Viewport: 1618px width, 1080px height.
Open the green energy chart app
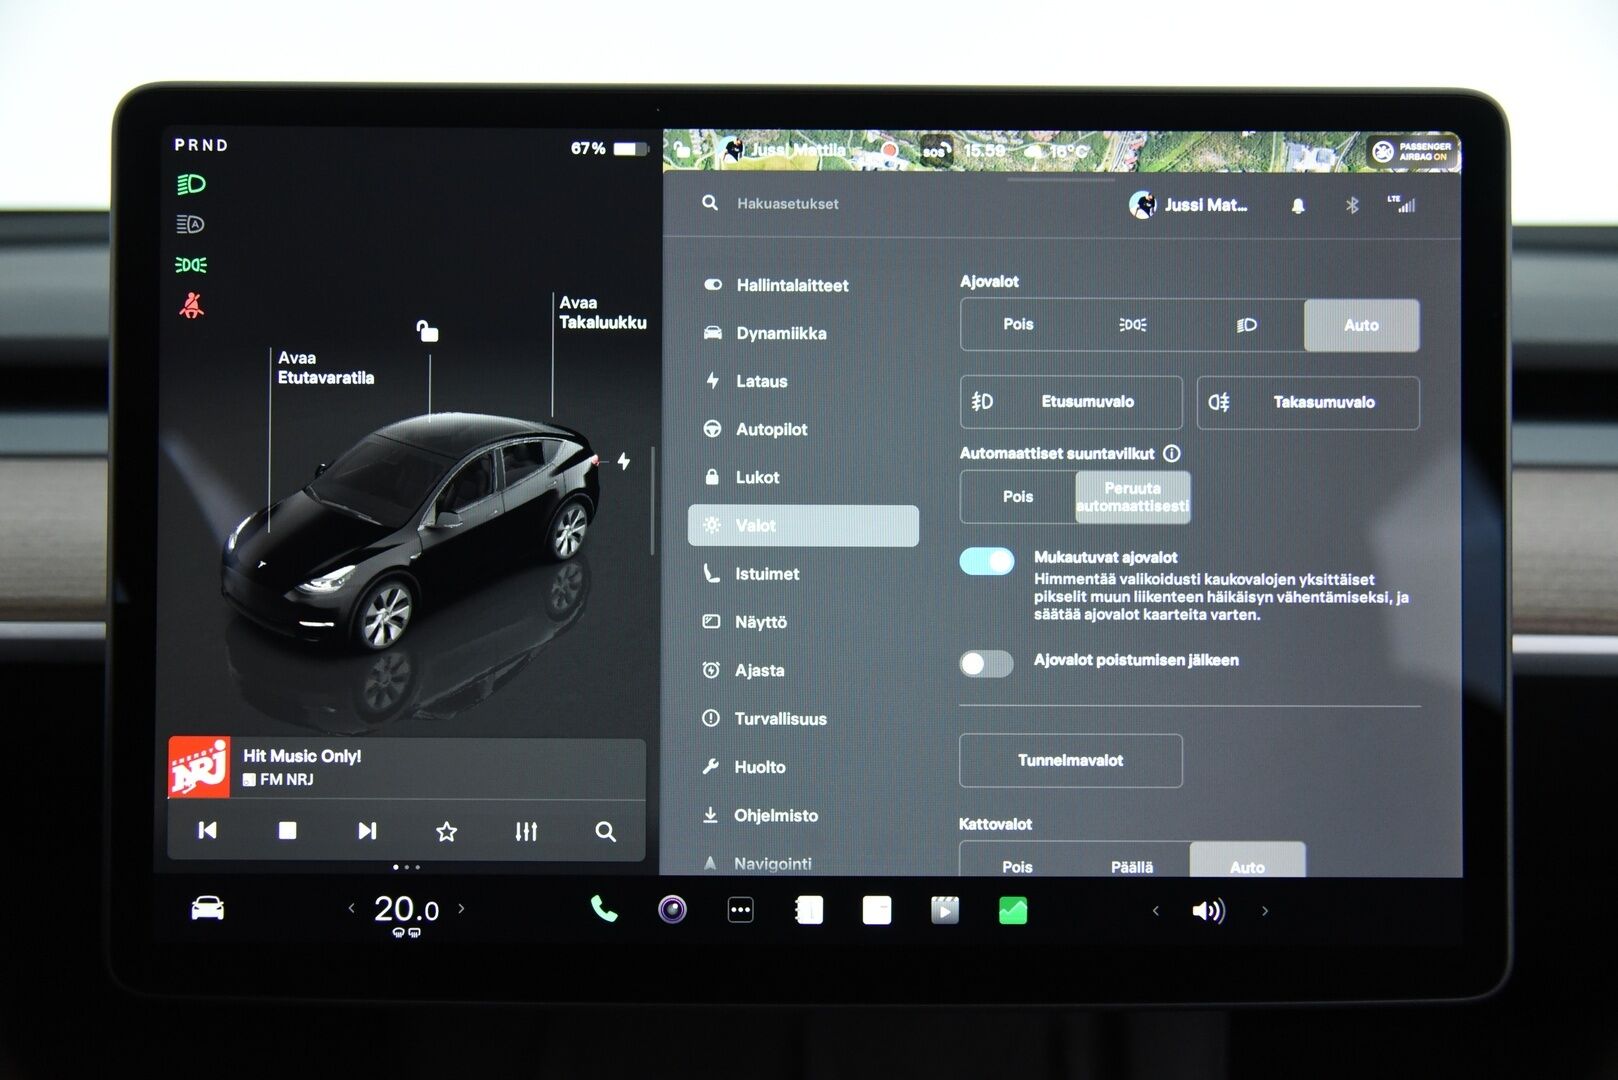coord(1013,910)
